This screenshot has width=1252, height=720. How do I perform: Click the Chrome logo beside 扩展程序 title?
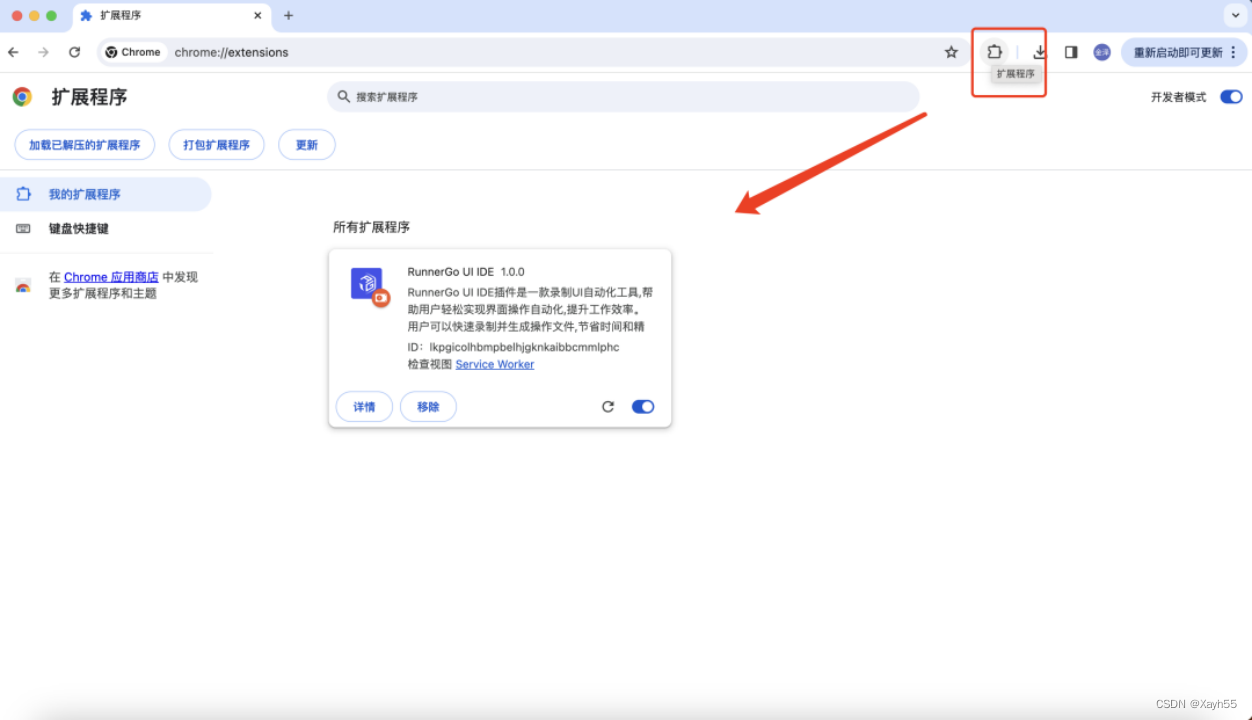tap(22, 97)
